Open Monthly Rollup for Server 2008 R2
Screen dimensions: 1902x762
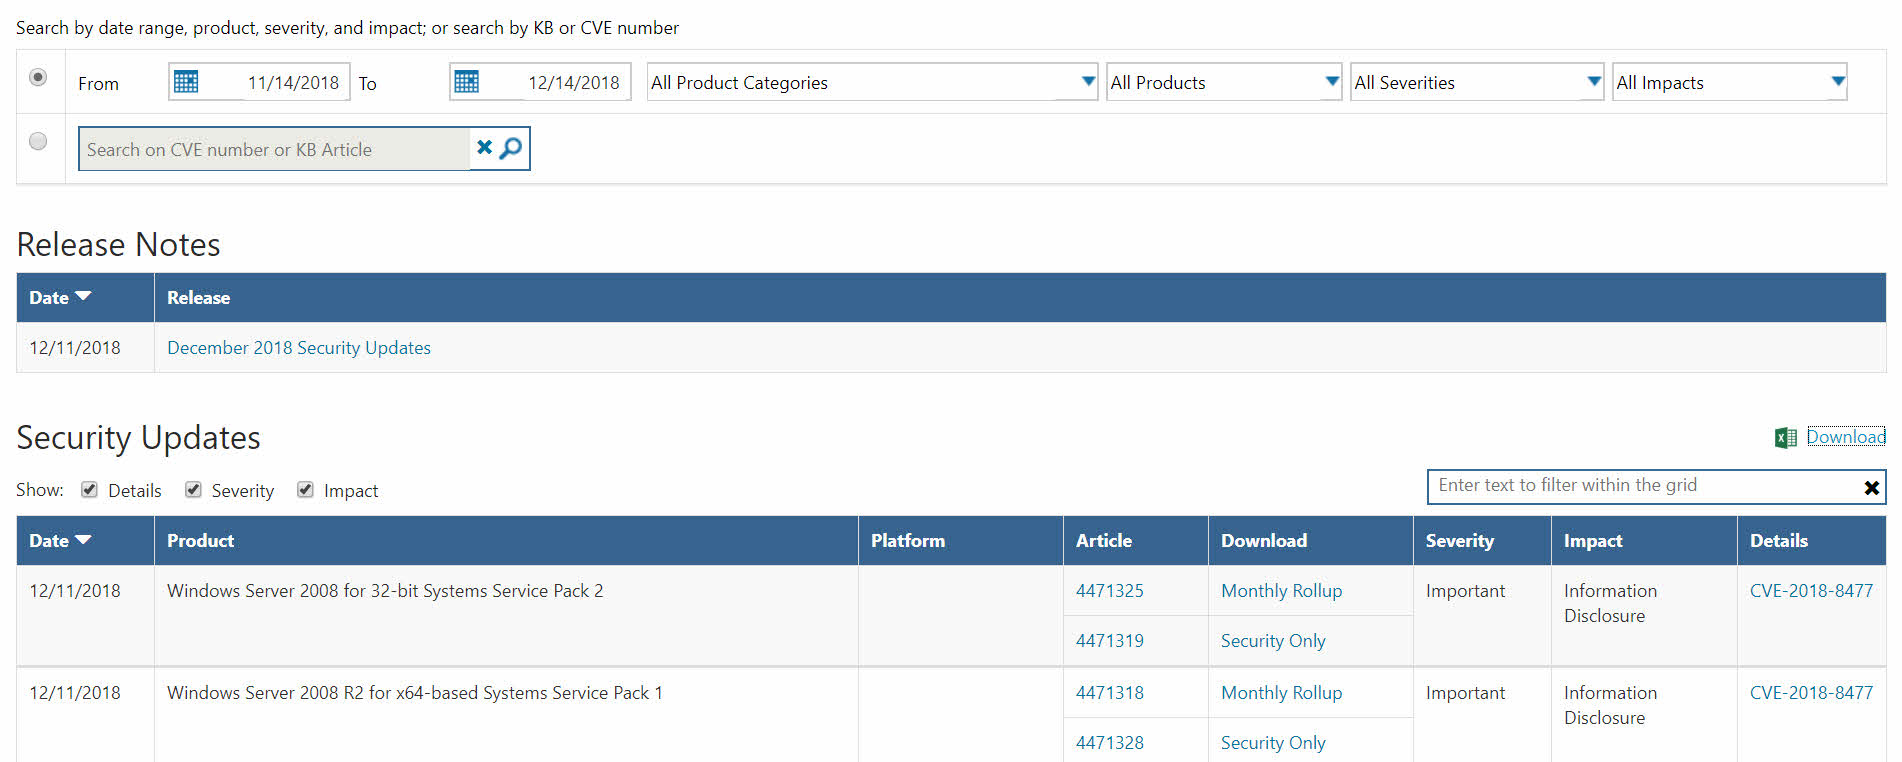pos(1282,692)
